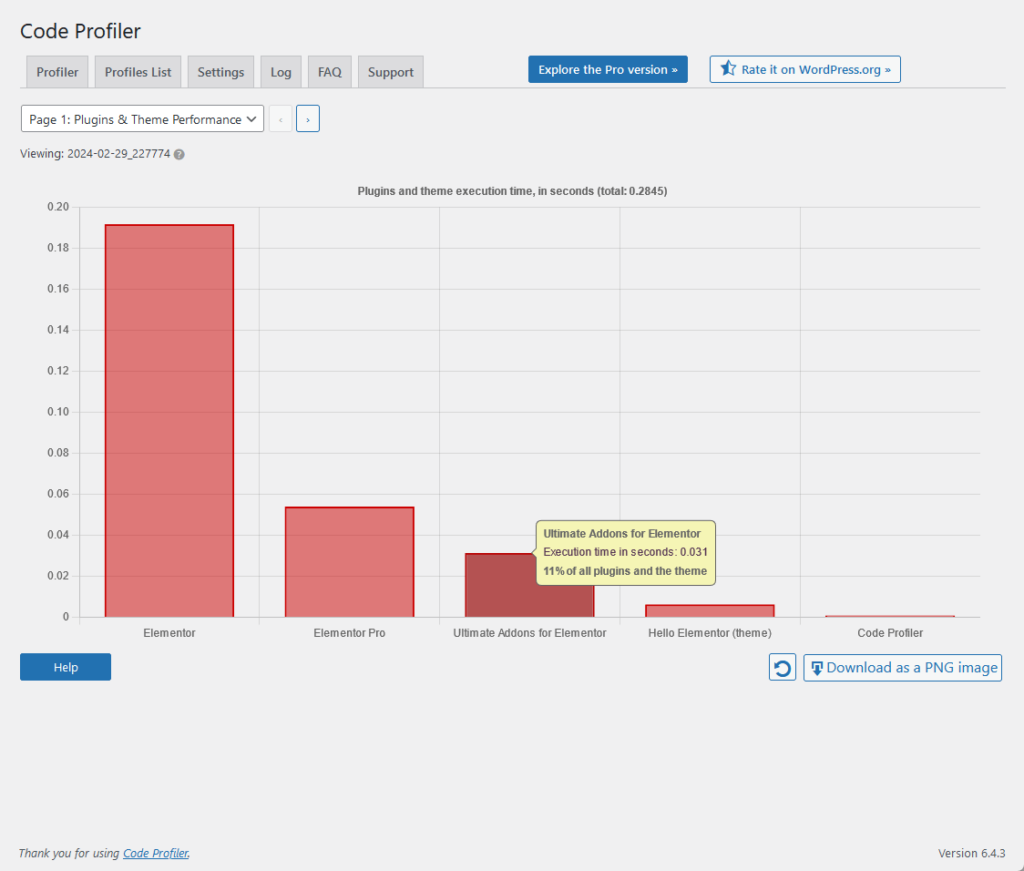
Task: Click Download as a PNG image button
Action: [x=902, y=667]
